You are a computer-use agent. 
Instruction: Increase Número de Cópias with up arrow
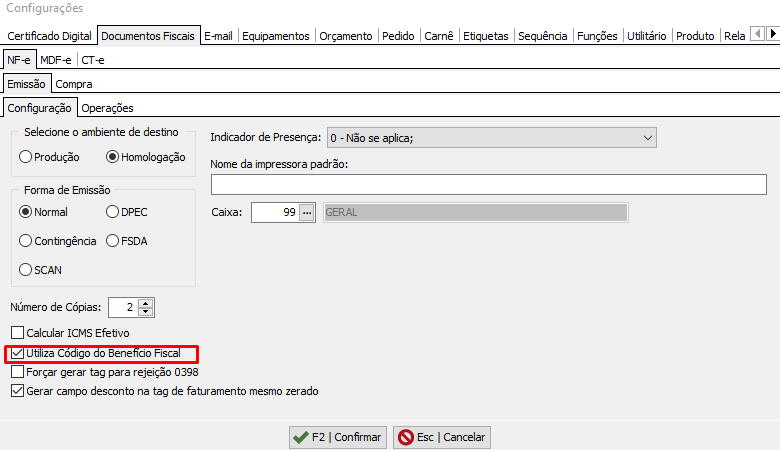click(x=146, y=303)
